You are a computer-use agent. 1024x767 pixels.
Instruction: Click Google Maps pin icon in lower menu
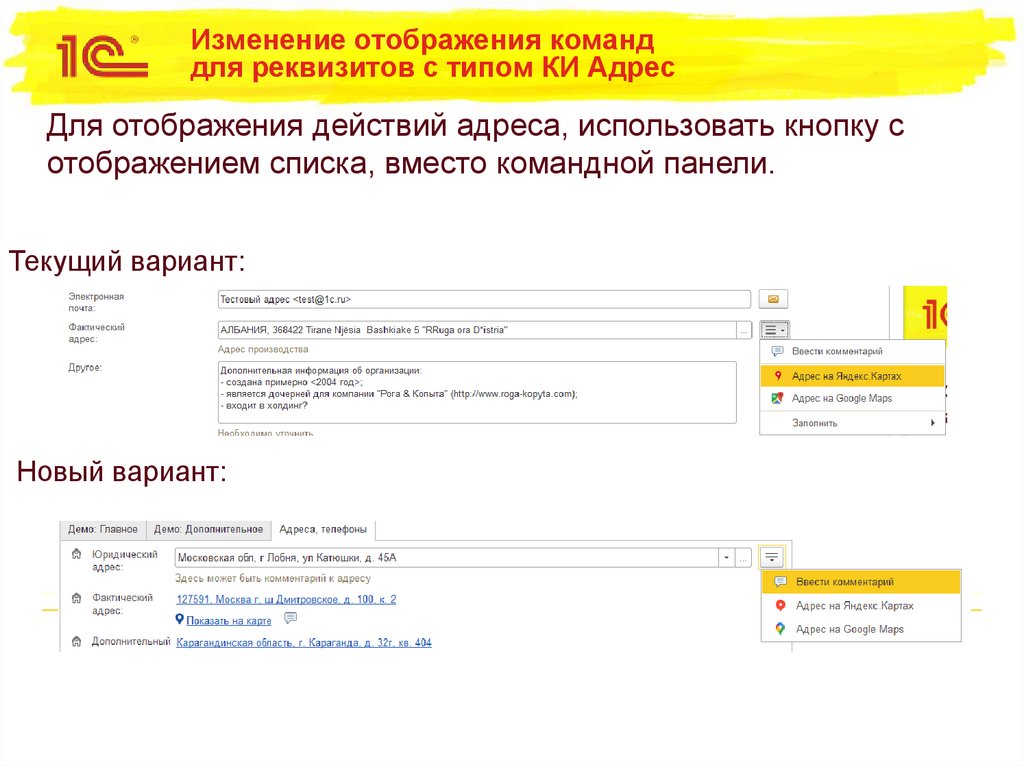coord(780,629)
